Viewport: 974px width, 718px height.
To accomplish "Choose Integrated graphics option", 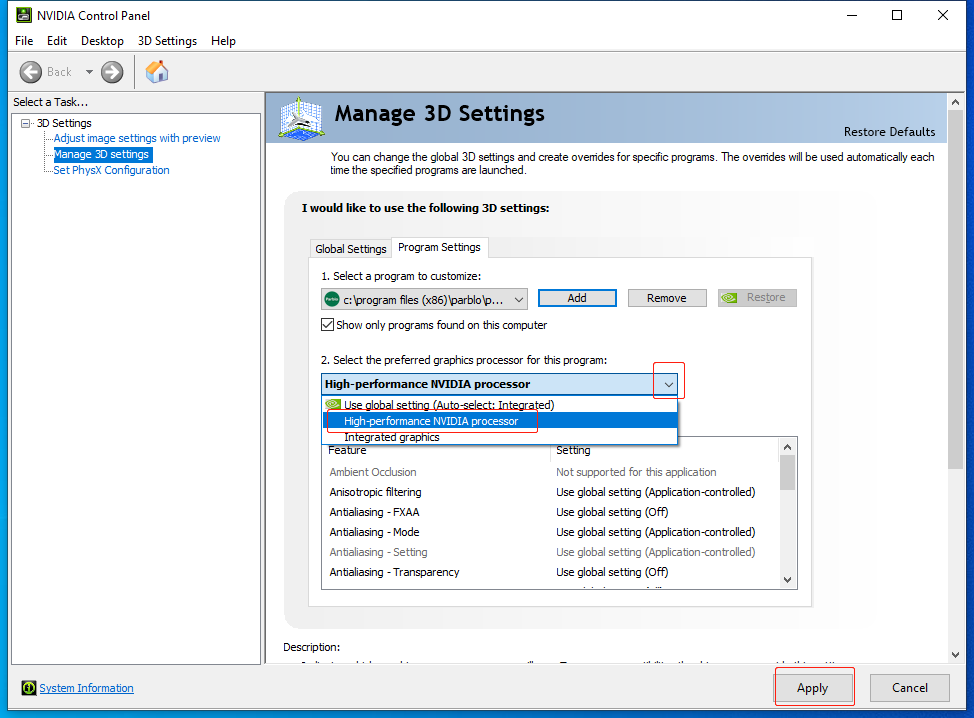I will 500,437.
